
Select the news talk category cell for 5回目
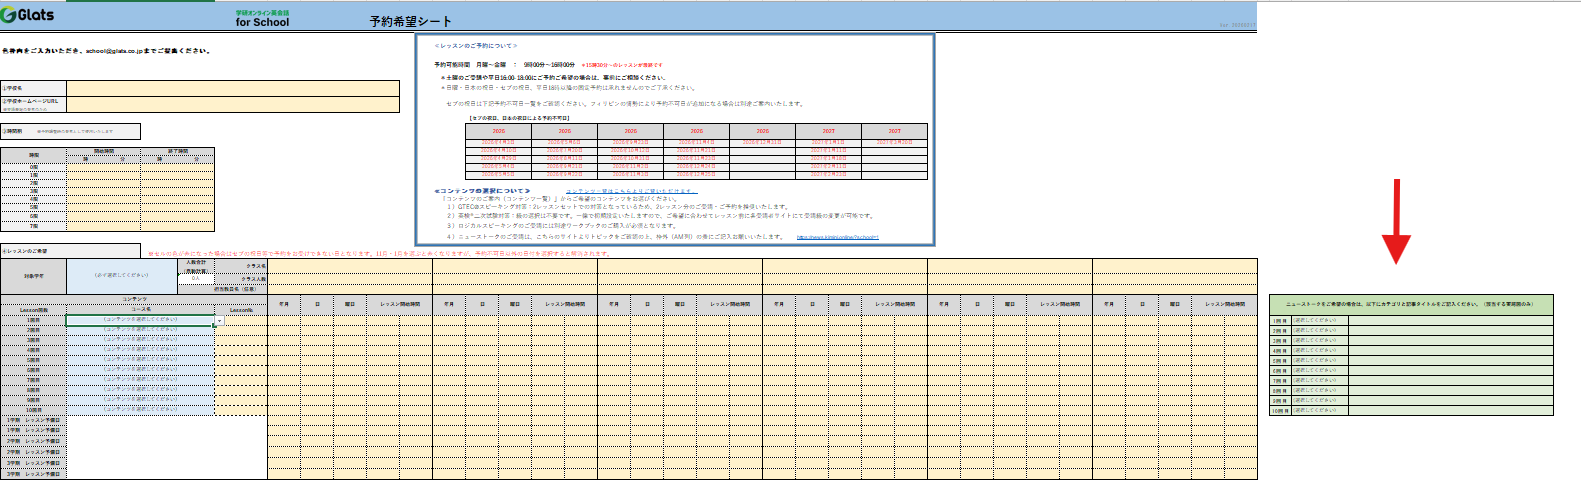click(x=1320, y=361)
